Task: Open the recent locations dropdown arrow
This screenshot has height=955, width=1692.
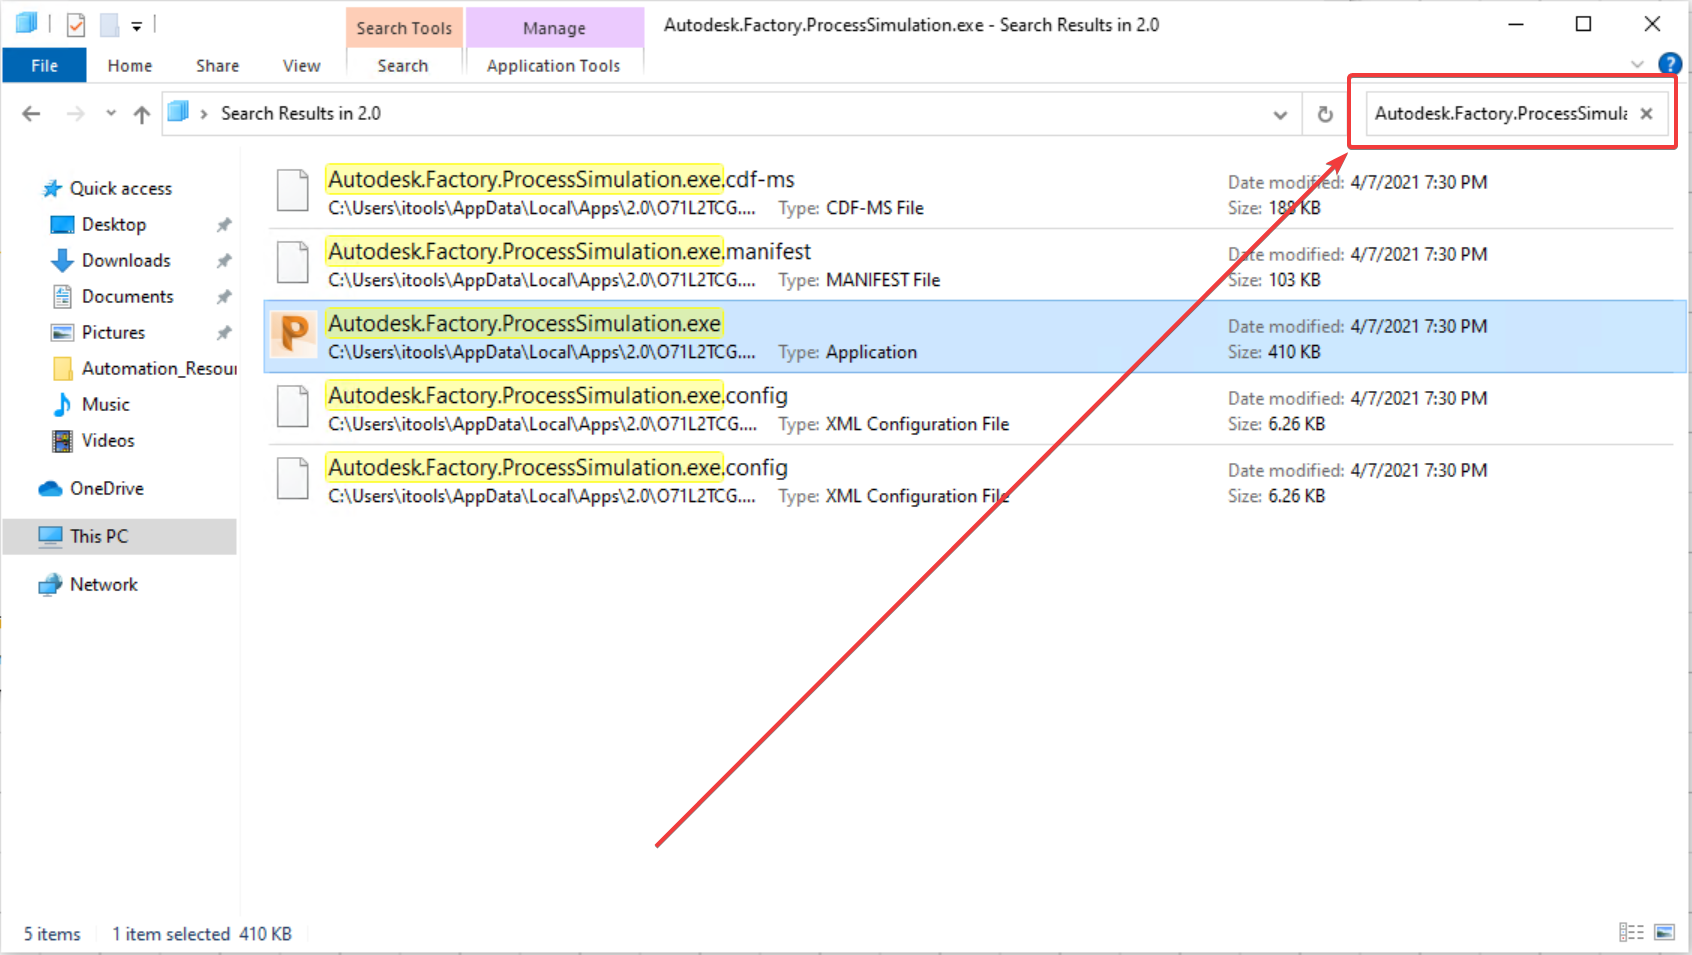Action: pos(110,114)
